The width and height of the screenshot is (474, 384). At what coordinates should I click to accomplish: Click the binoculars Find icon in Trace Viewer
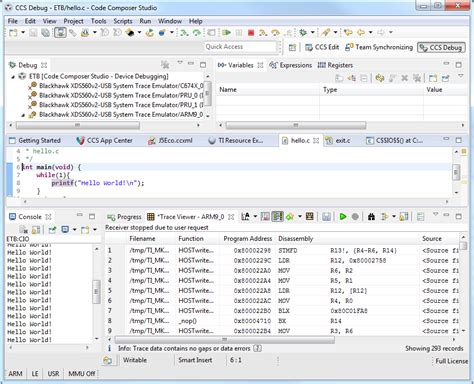(371, 217)
